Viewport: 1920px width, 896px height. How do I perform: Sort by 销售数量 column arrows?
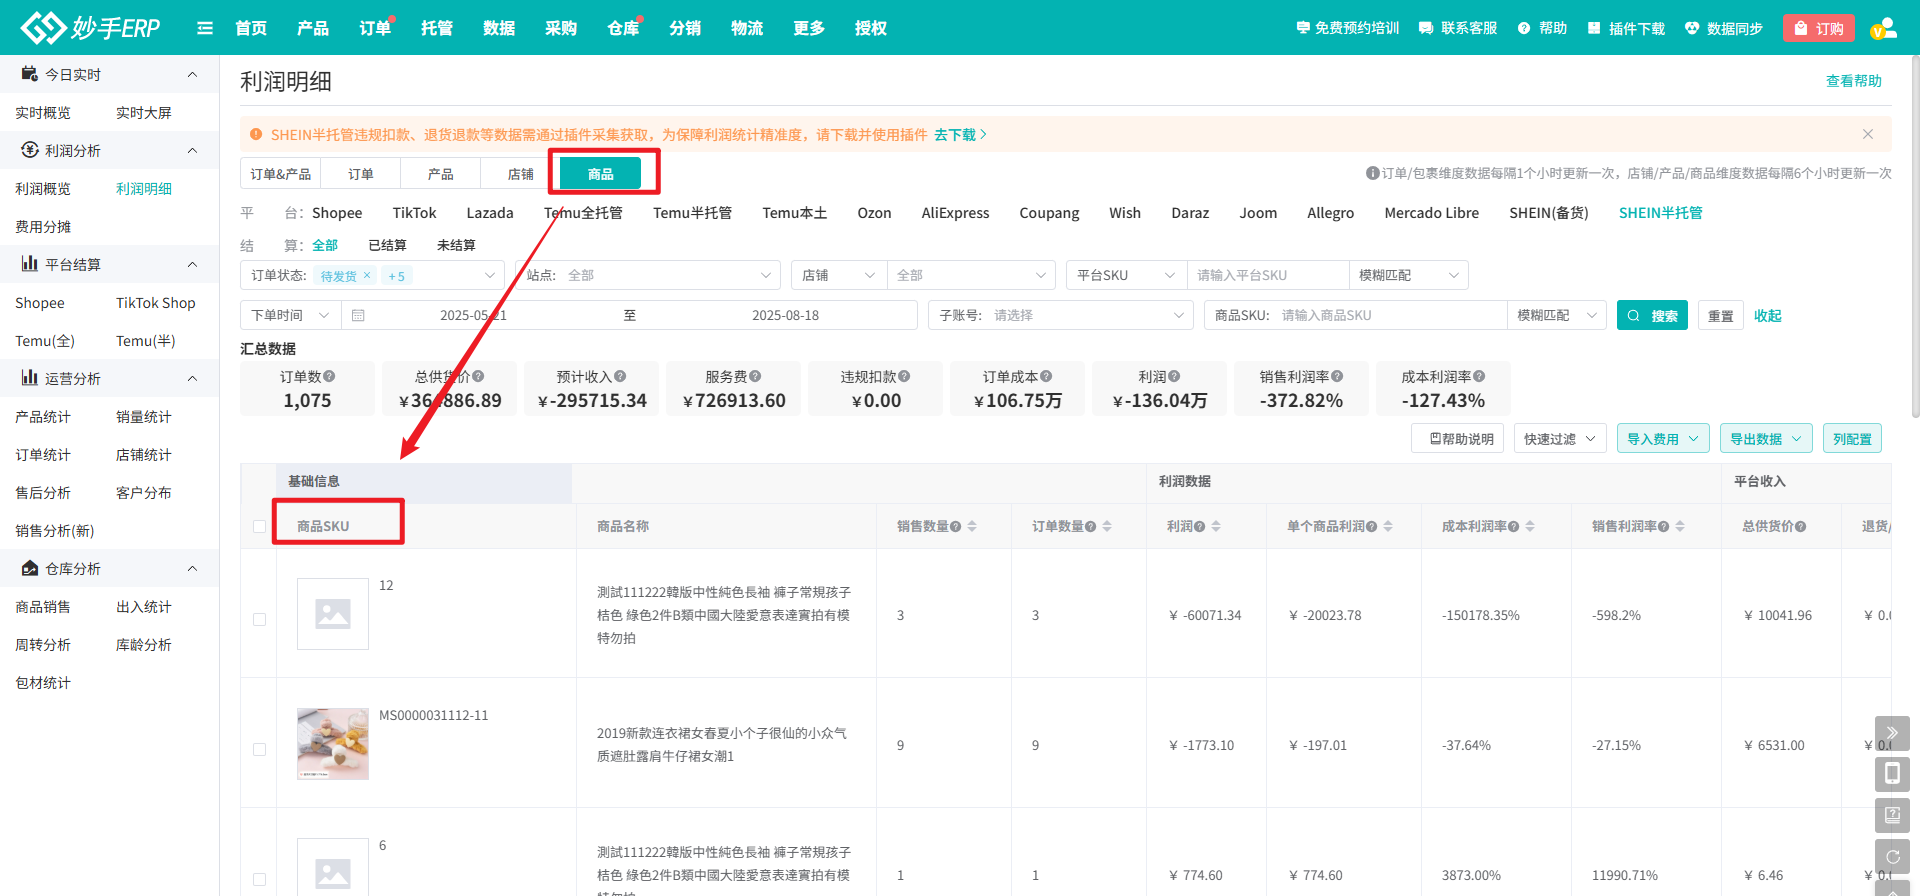click(972, 526)
